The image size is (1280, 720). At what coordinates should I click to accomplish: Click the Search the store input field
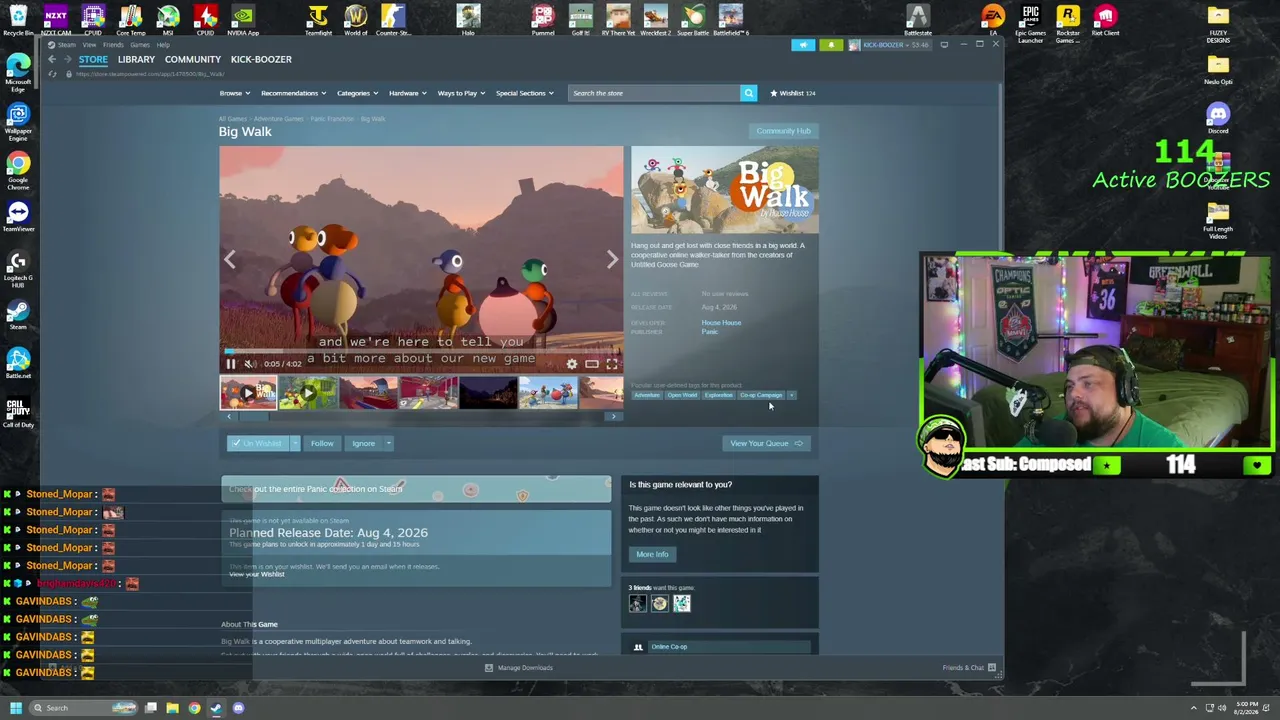coord(654,93)
